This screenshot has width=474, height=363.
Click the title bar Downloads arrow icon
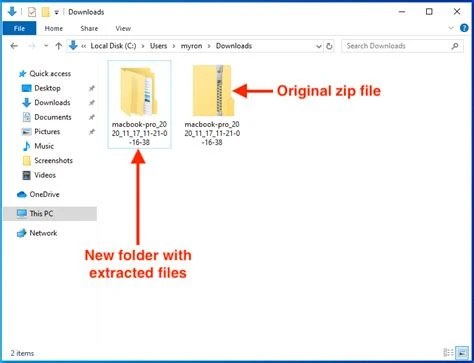coord(12,12)
